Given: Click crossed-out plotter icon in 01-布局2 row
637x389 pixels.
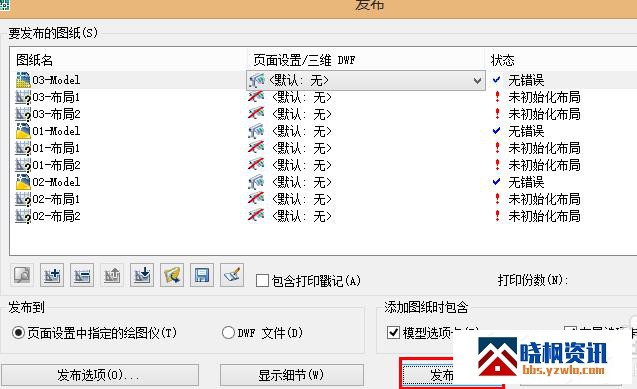Looking at the screenshot, I should tap(256, 165).
